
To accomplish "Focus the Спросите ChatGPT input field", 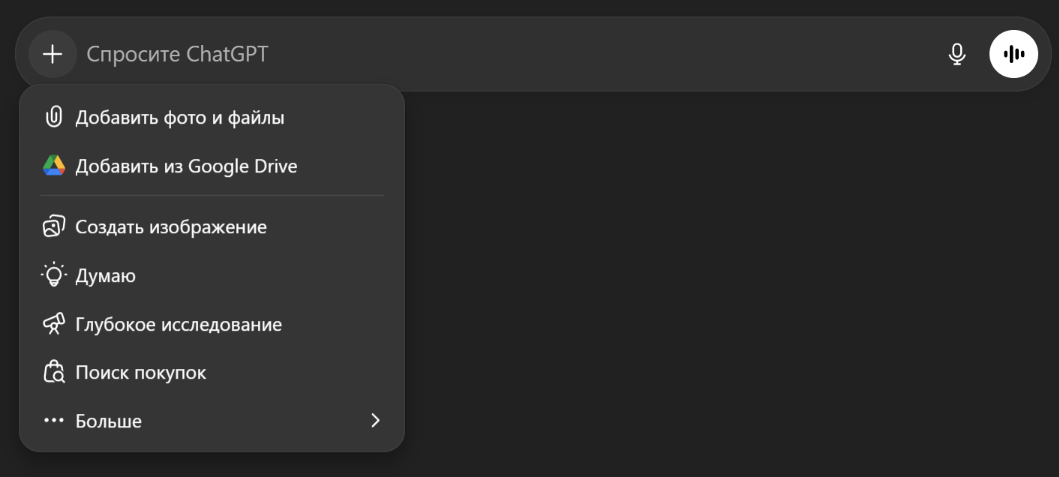I will [x=500, y=54].
